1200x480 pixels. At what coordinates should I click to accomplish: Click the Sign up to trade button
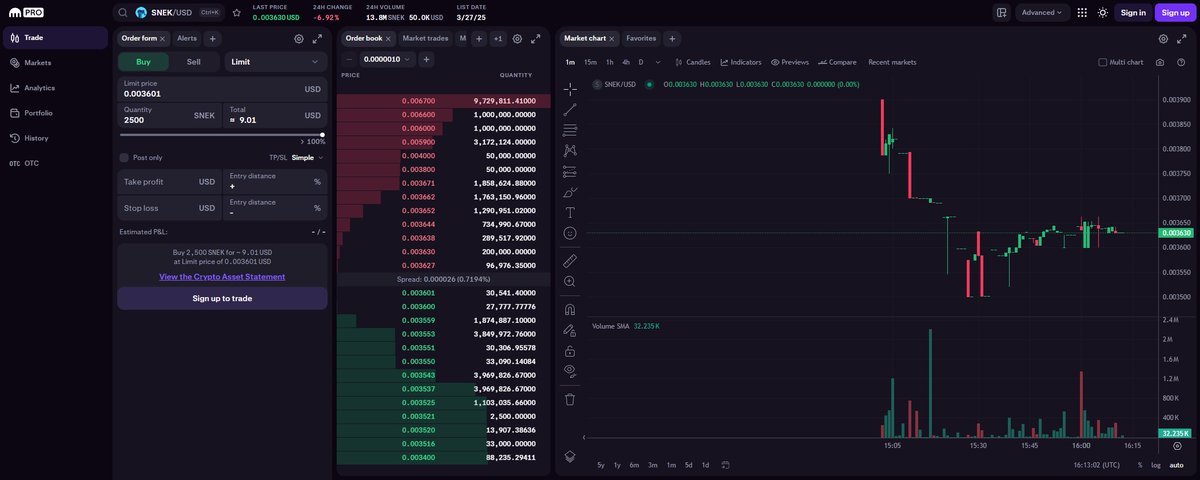tap(222, 298)
